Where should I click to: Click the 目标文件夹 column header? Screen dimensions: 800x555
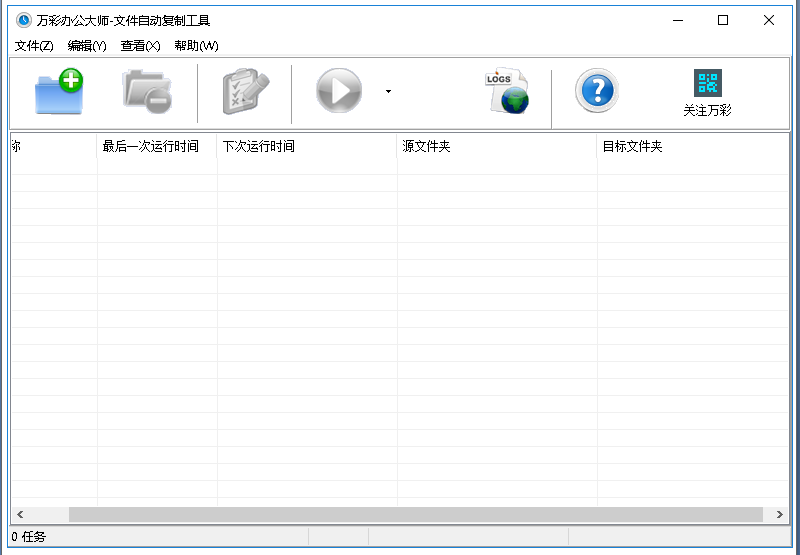633,147
